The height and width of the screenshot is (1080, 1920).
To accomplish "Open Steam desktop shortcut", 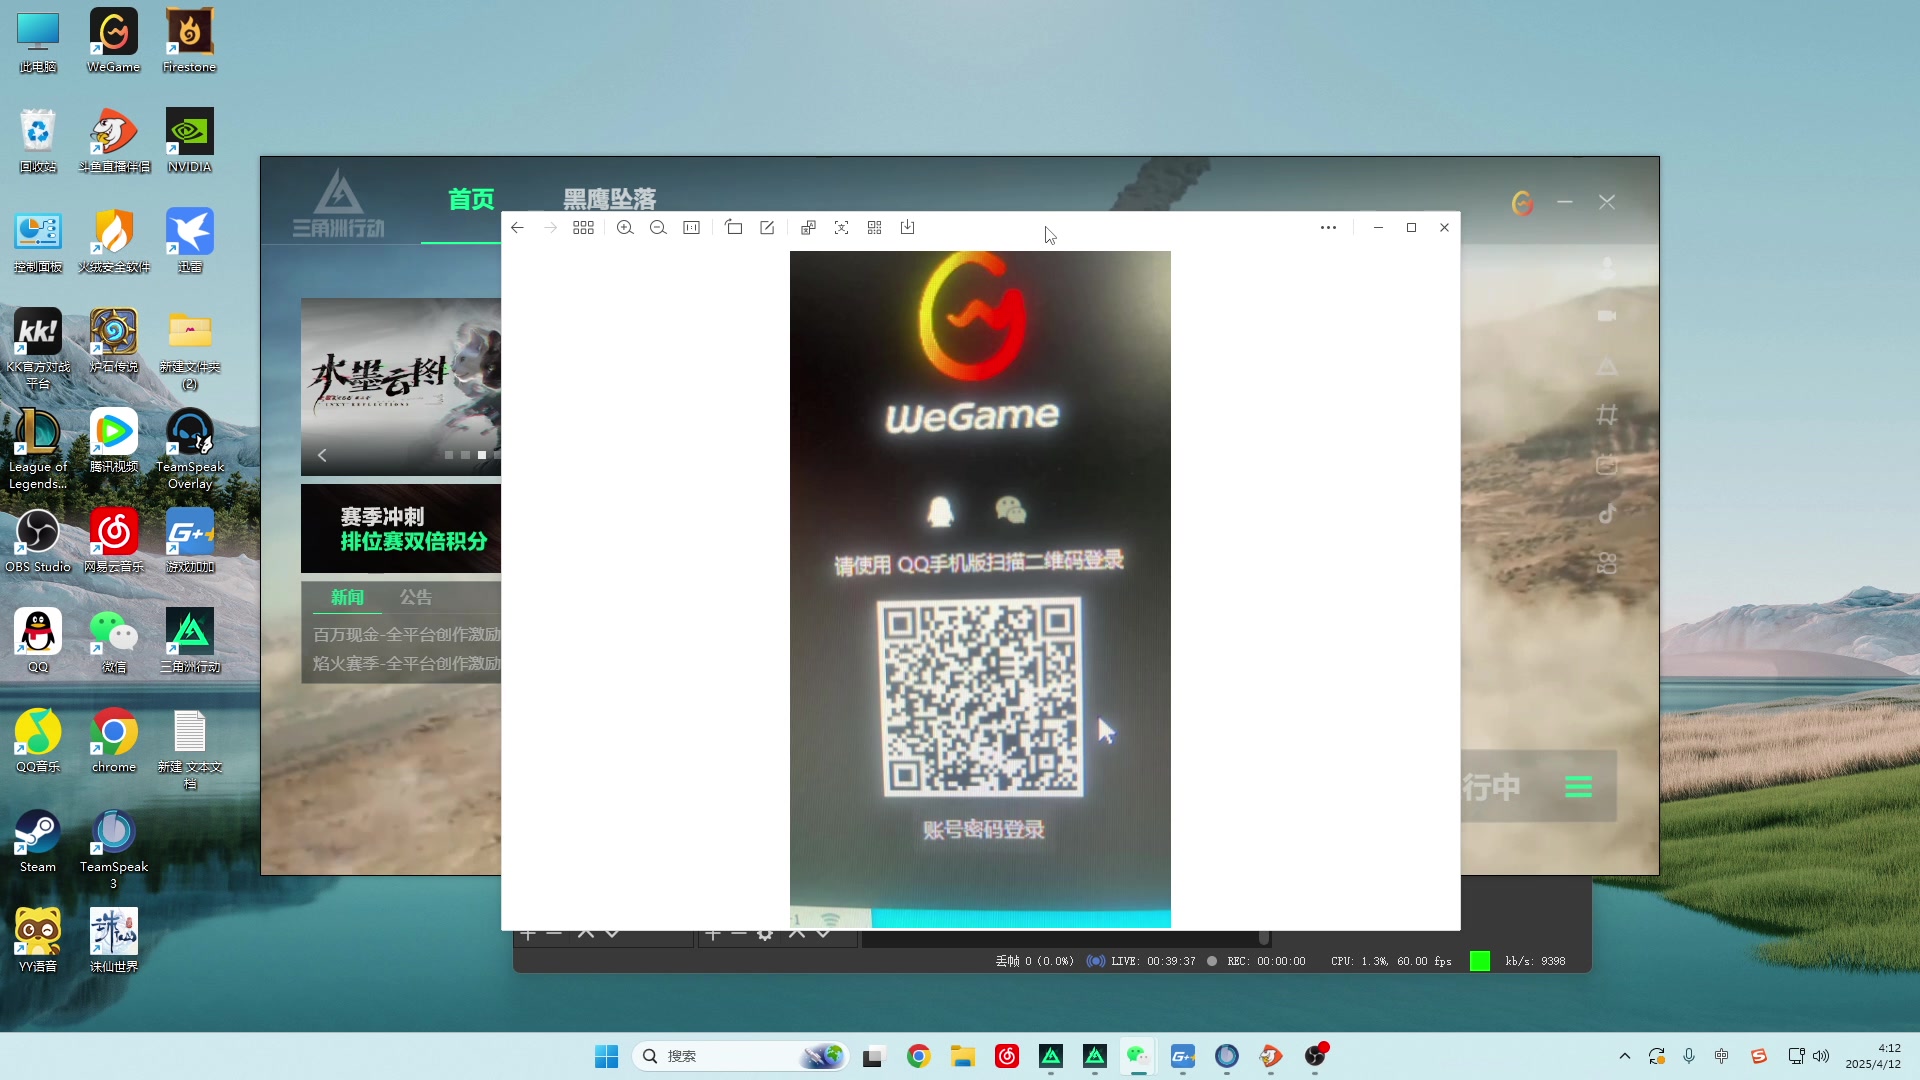I will [38, 841].
